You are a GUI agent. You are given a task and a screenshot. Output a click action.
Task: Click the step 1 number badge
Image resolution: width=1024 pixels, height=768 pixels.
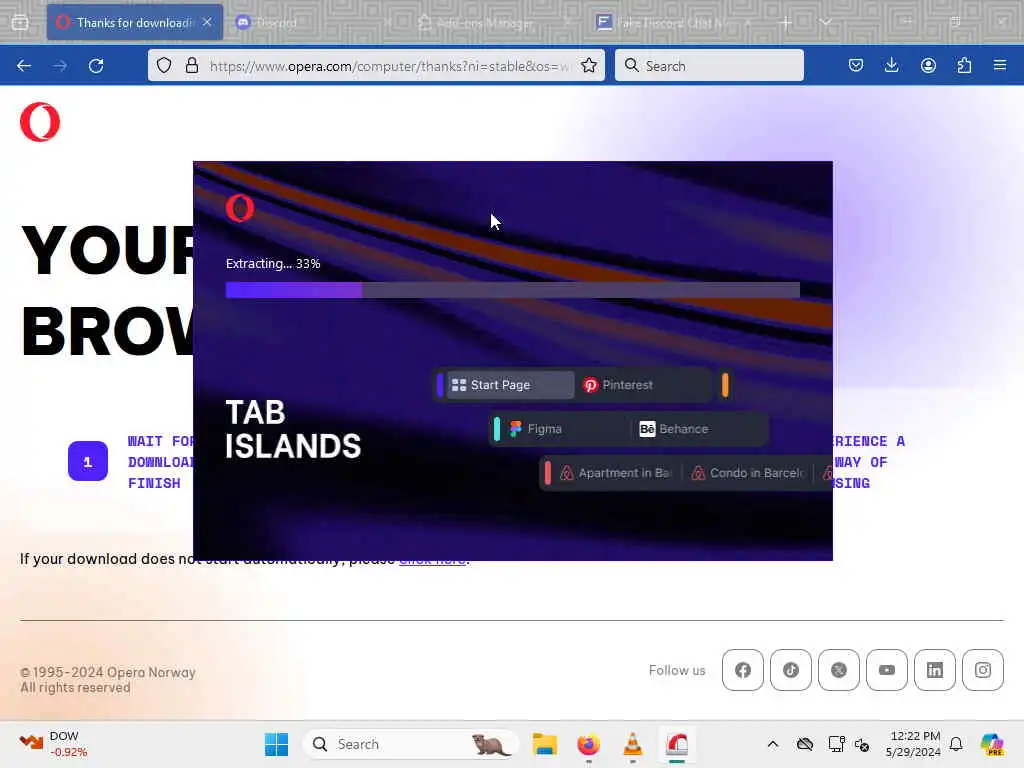click(88, 461)
